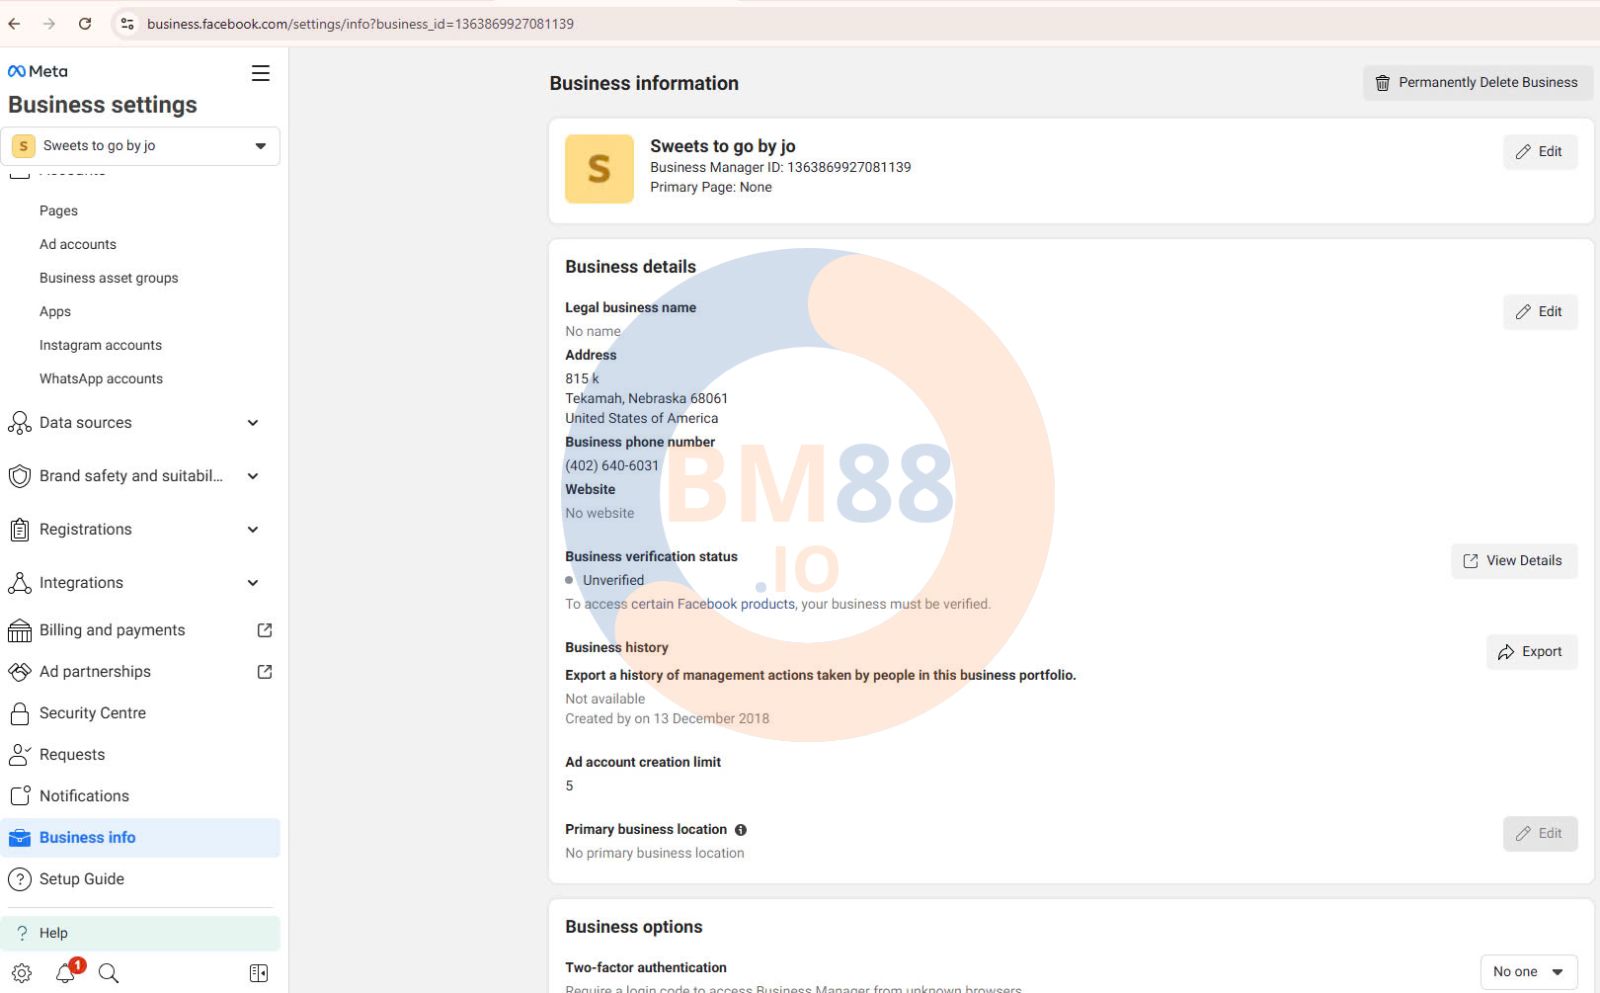Click the external link icon next to Ad partnerships
This screenshot has width=1600, height=993.
pyautogui.click(x=265, y=672)
